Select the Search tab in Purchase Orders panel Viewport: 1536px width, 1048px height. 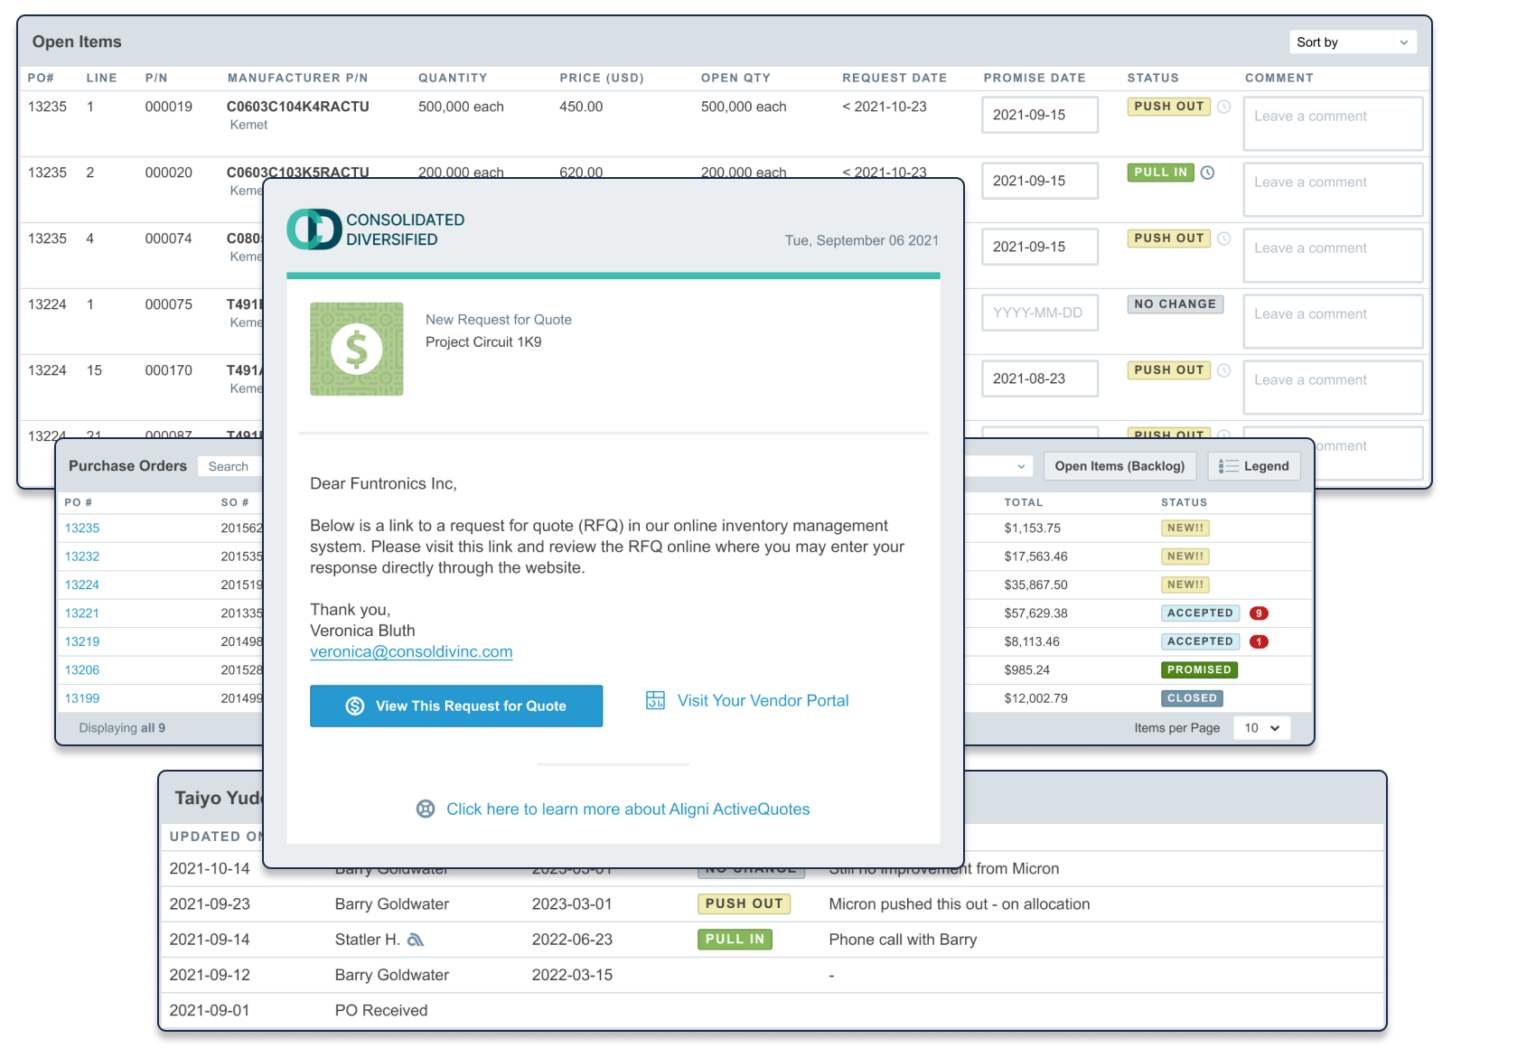[228, 466]
